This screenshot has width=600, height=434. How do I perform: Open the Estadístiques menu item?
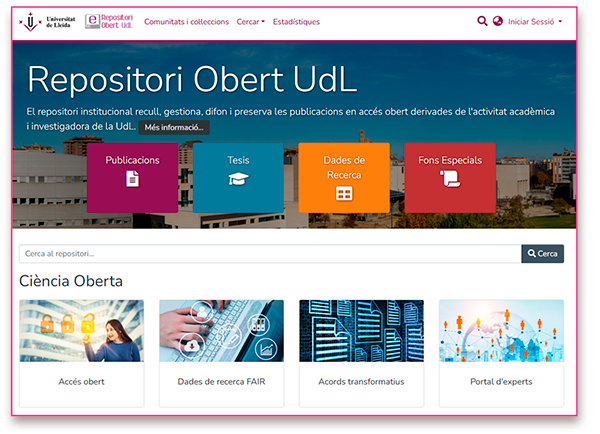(x=296, y=22)
